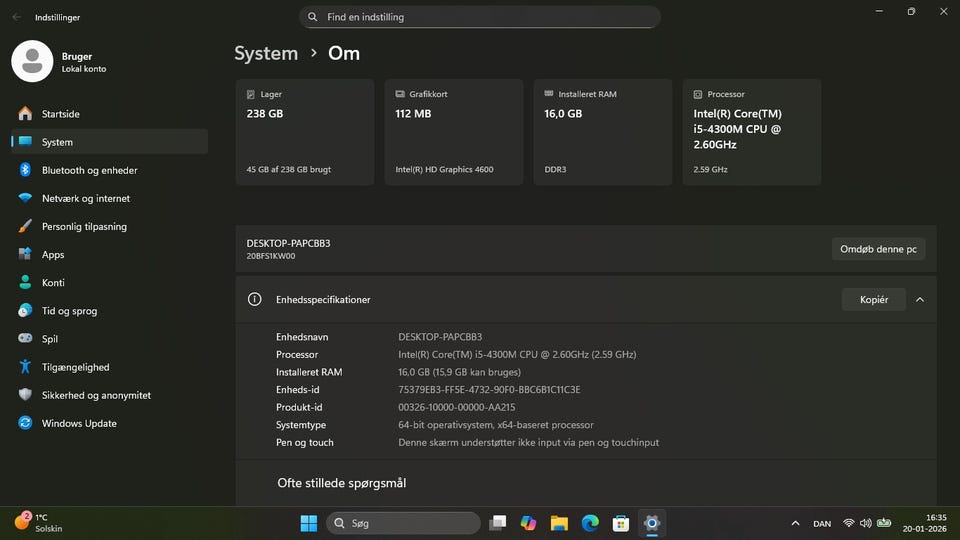Click the back arrow in Indstillinger
The height and width of the screenshot is (540, 960).
click(16, 17)
